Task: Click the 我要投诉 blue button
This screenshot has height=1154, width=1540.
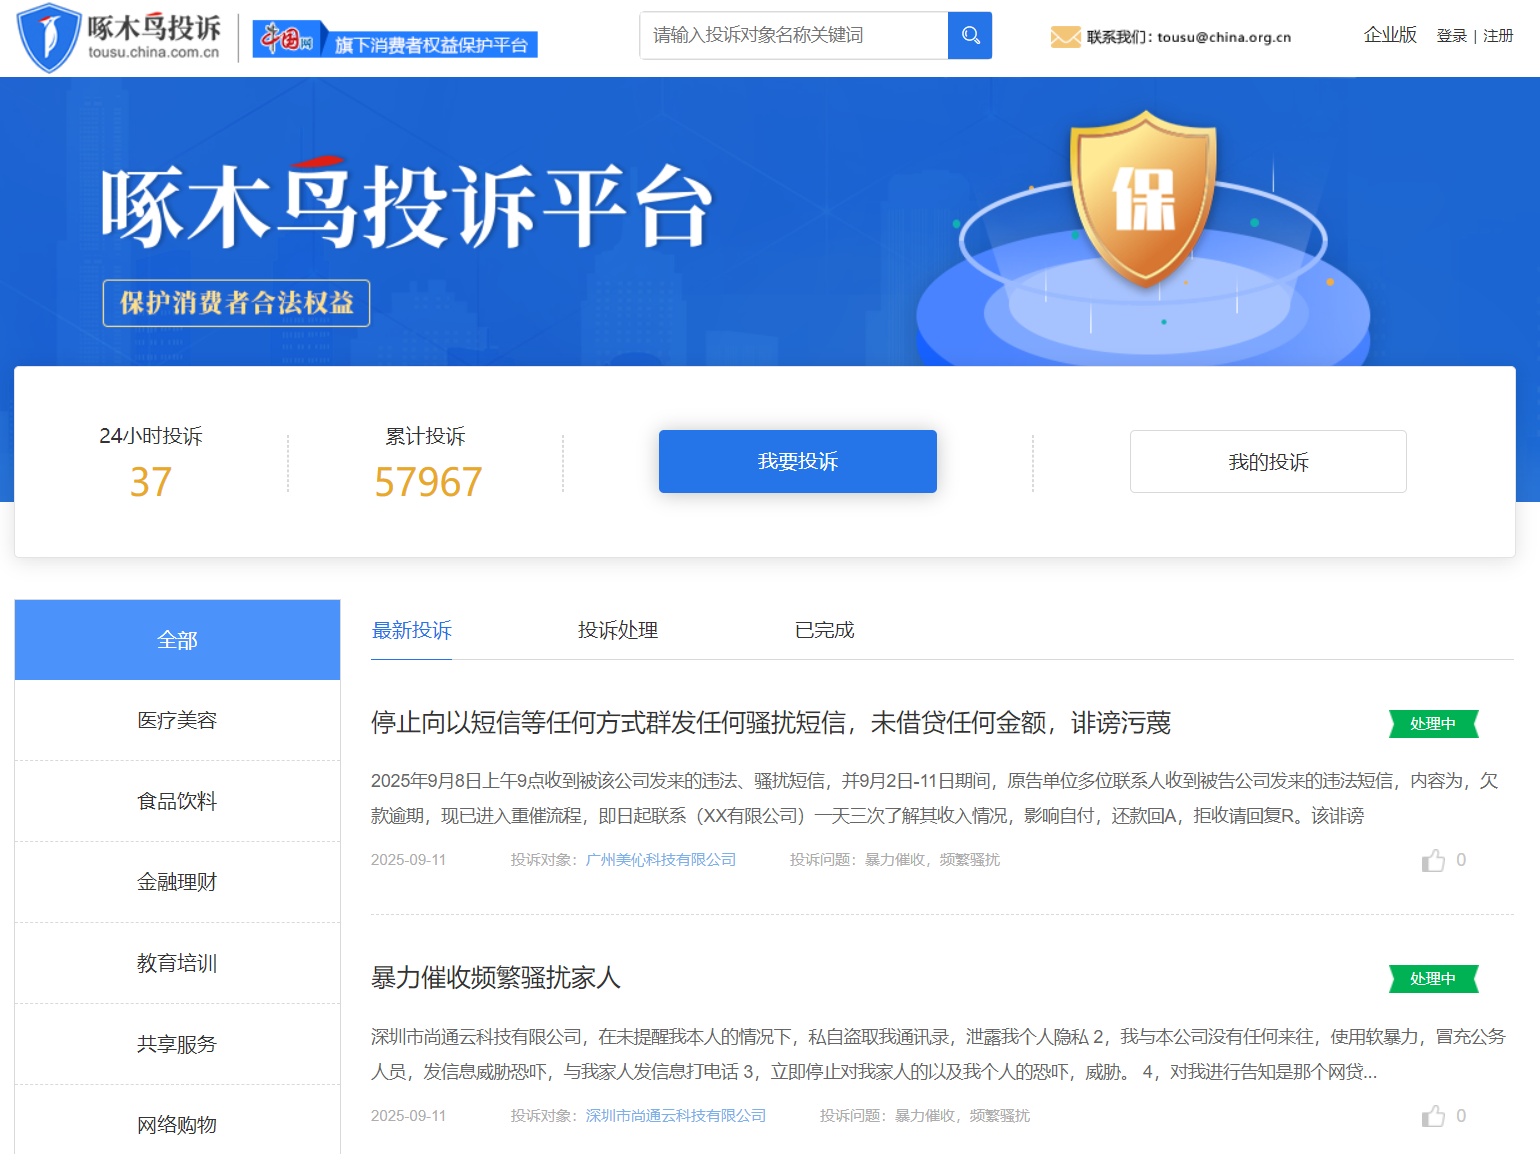Action: tap(797, 461)
